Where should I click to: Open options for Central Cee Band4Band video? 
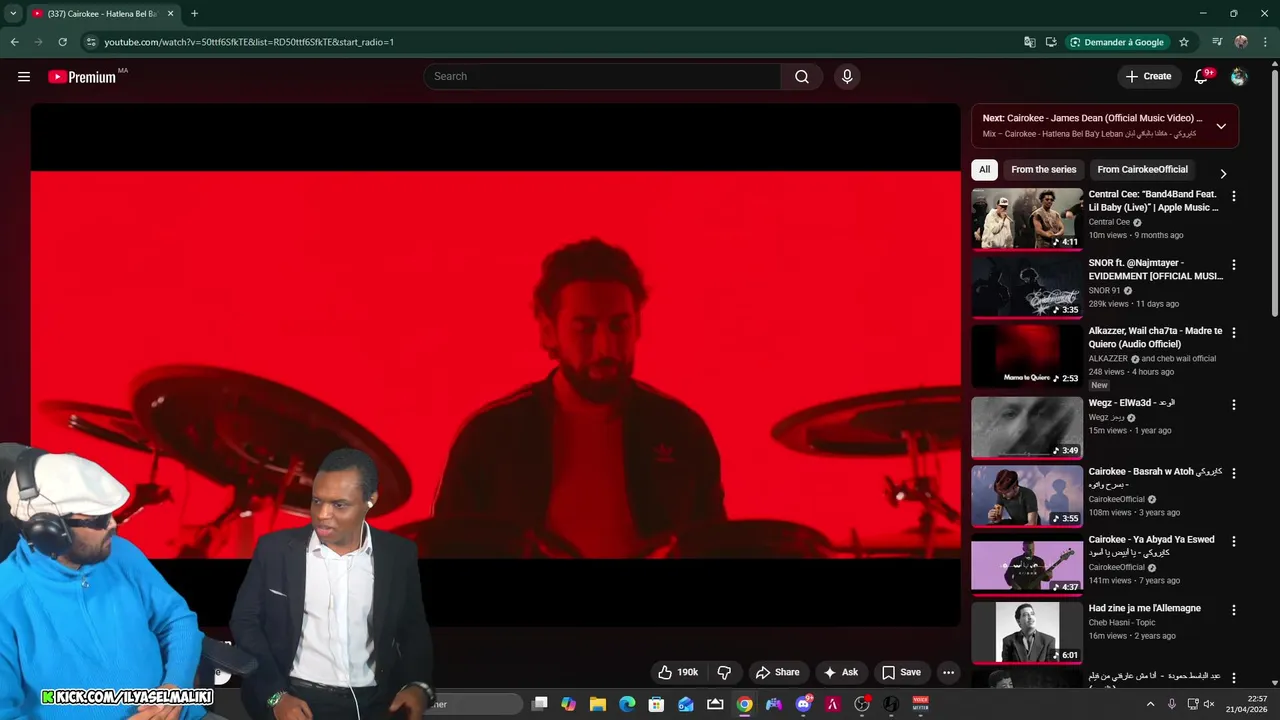[1233, 197]
